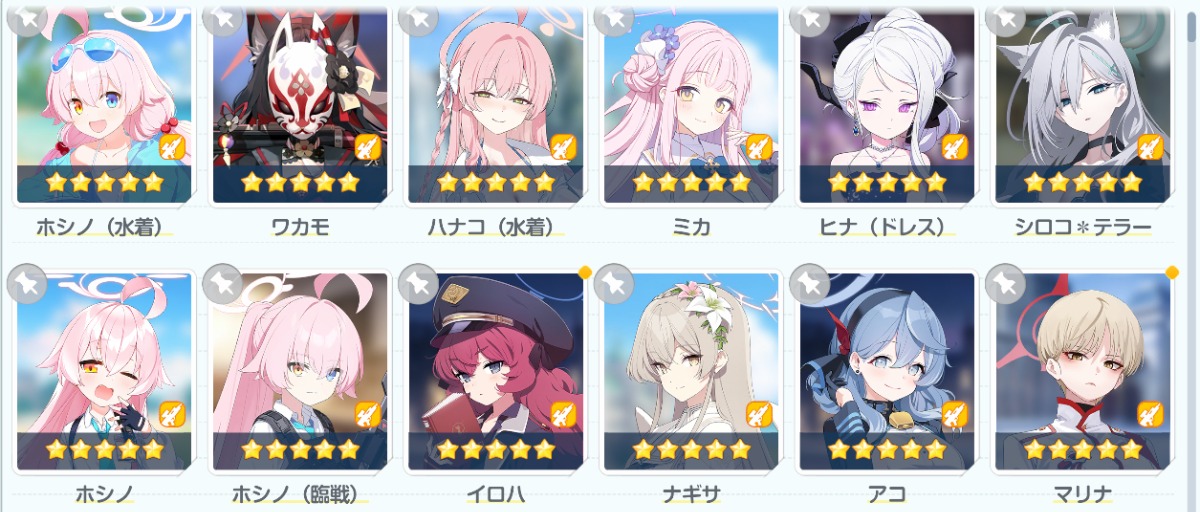Click orange weapon badge on ヒナ（ドレス） card
Image resolution: width=1200 pixels, height=512 pixels.
click(x=955, y=147)
